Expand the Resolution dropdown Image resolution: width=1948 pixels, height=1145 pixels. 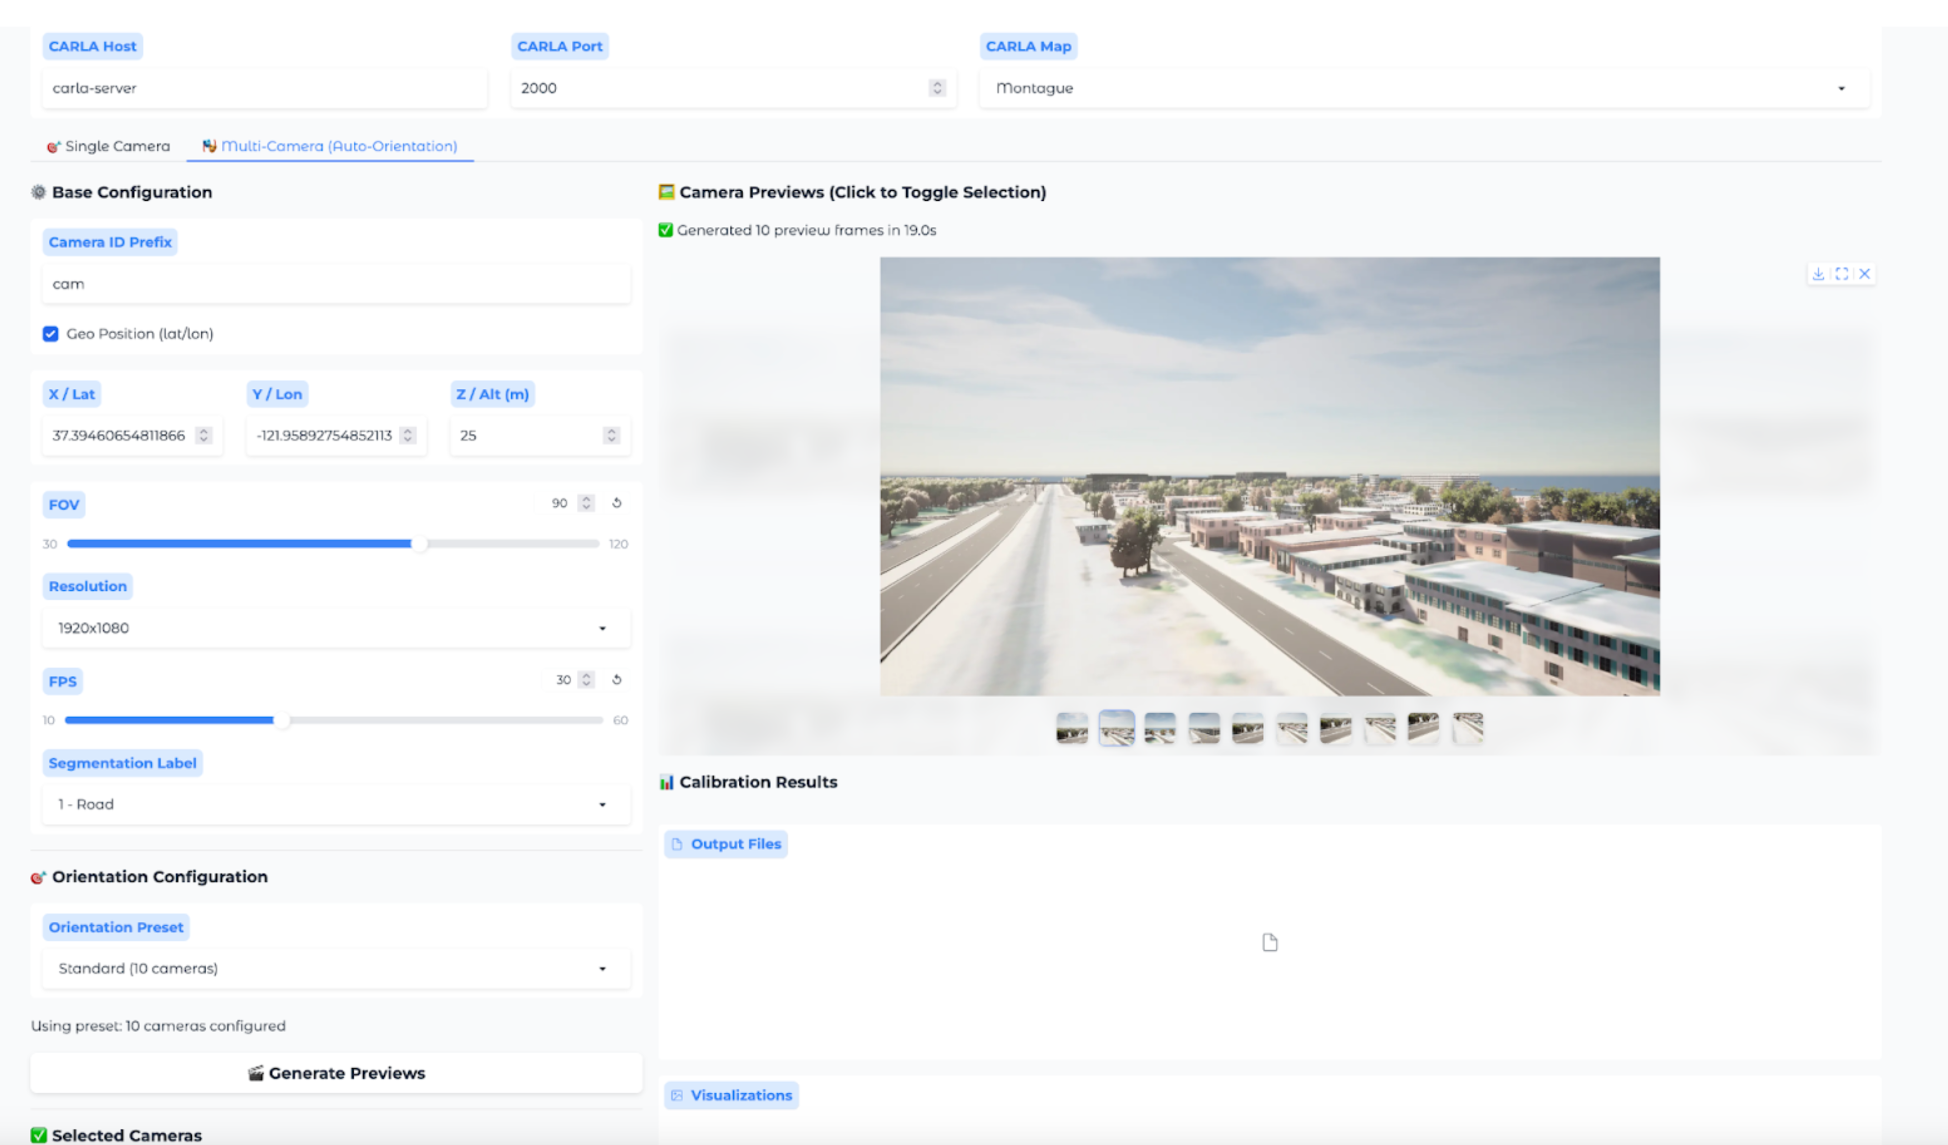(335, 628)
